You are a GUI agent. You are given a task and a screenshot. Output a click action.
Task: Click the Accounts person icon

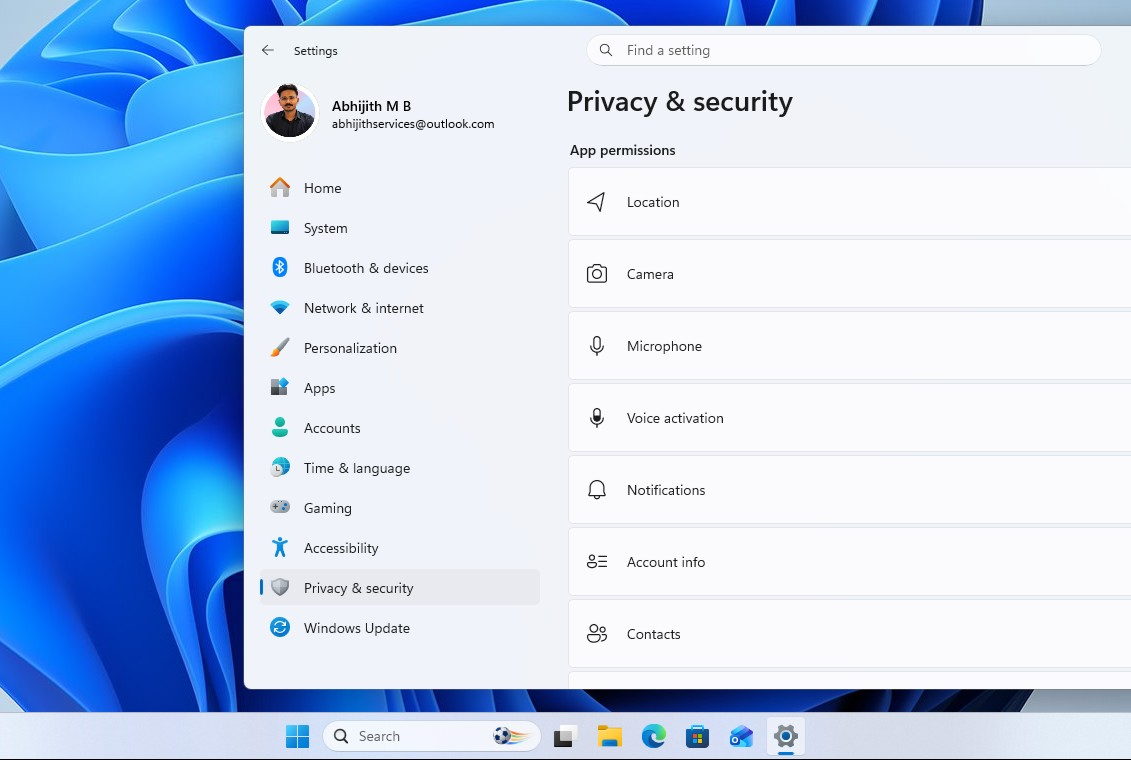point(280,428)
